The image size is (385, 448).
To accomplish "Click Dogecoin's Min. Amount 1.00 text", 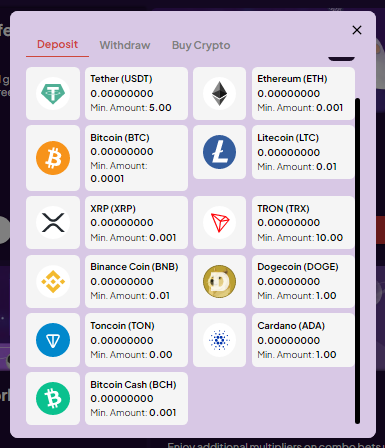I will pos(297,296).
